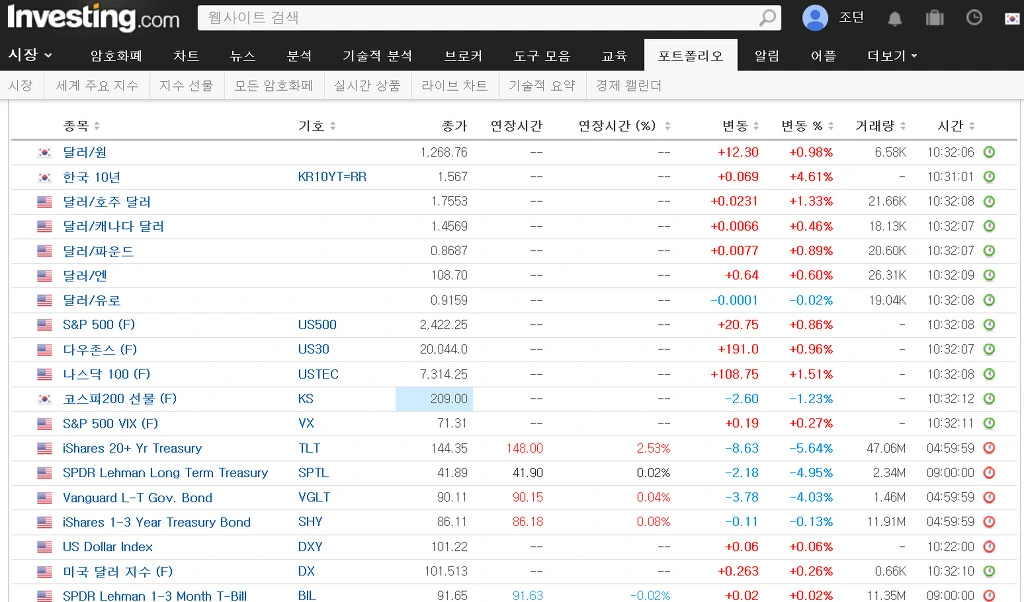The height and width of the screenshot is (602, 1024).
Task: Click red clock icon in DXY row
Action: pos(989,547)
